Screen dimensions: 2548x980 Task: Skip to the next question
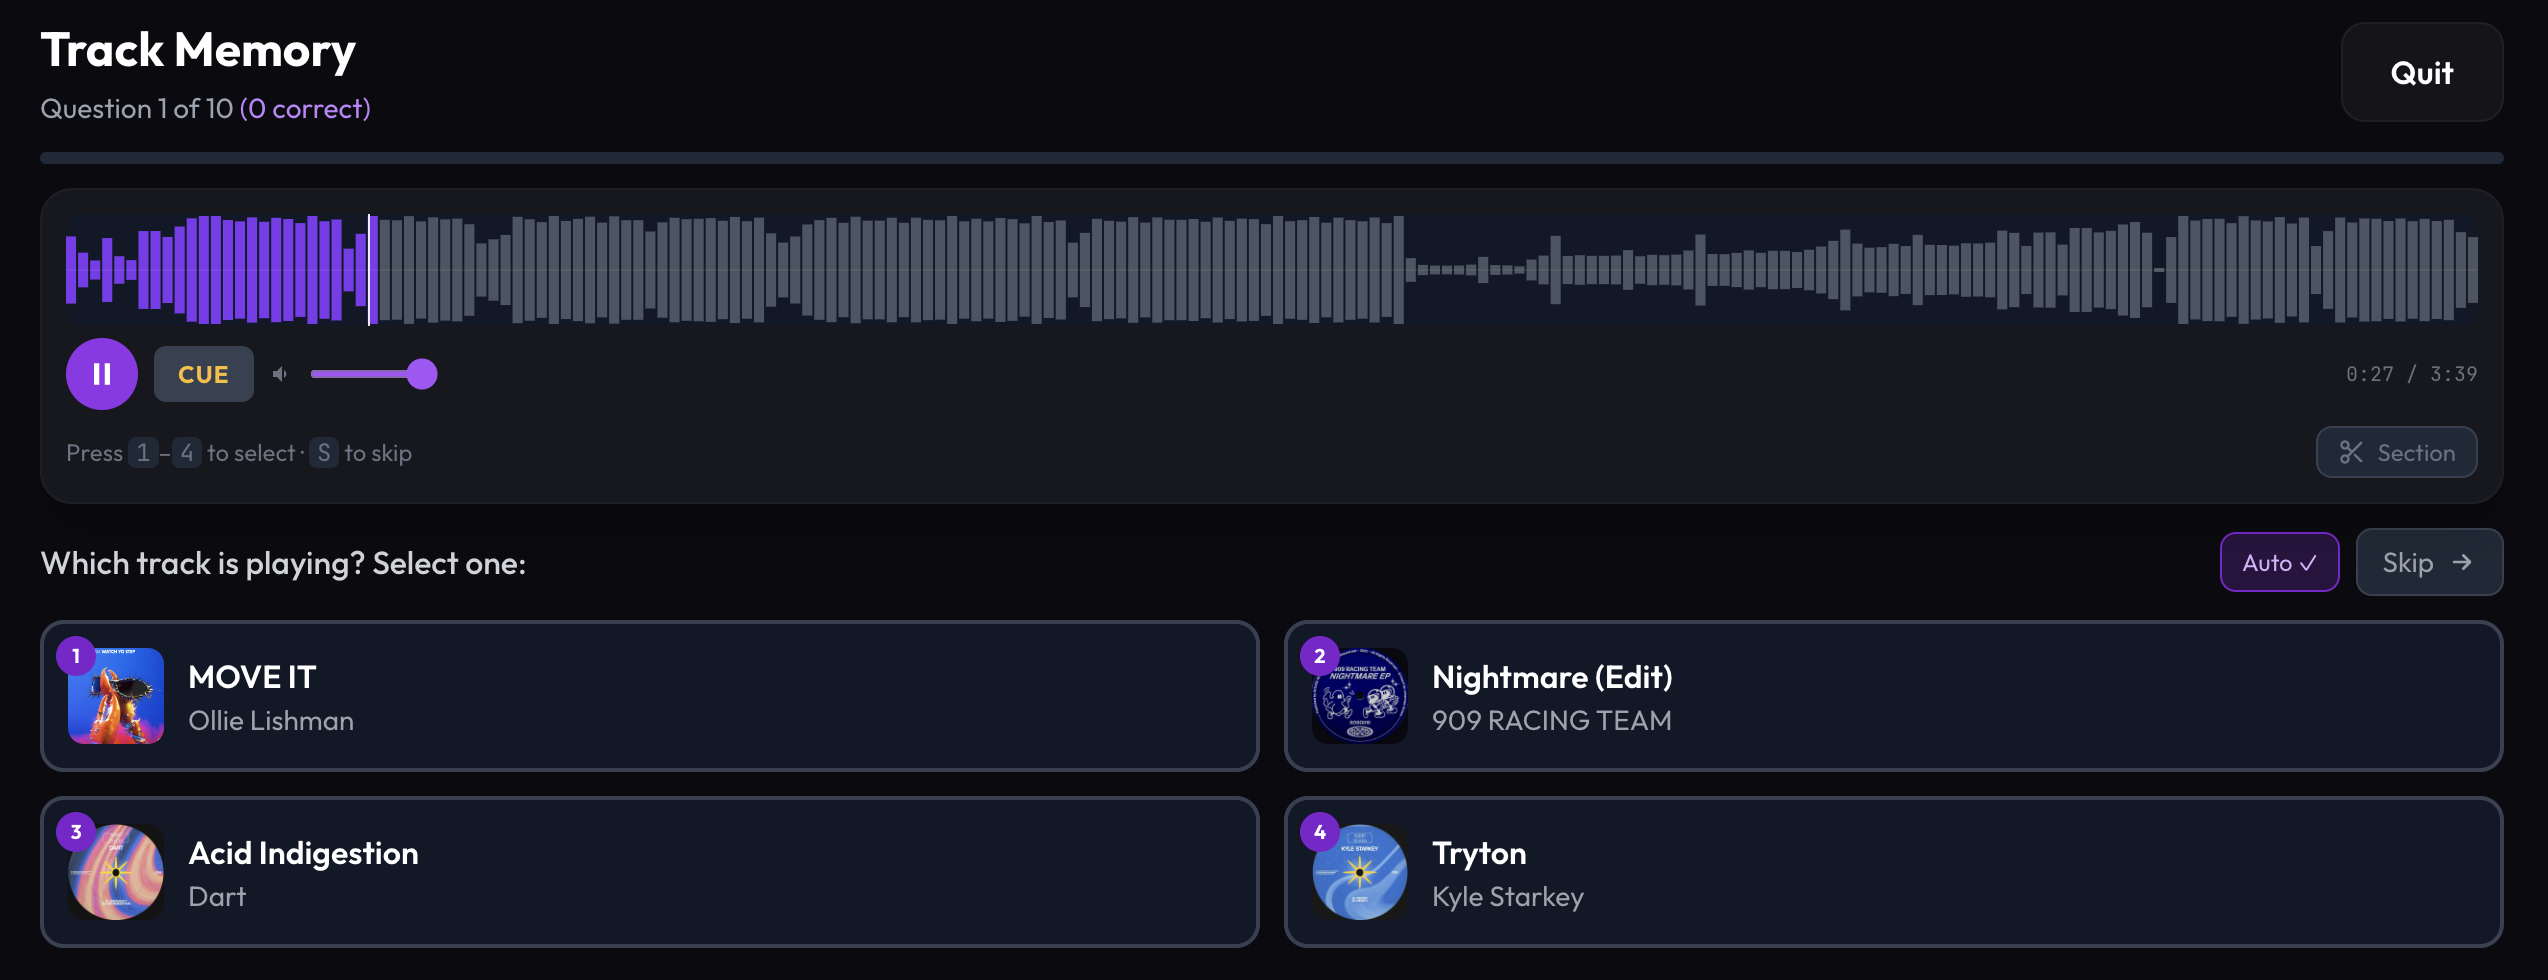coord(2428,563)
